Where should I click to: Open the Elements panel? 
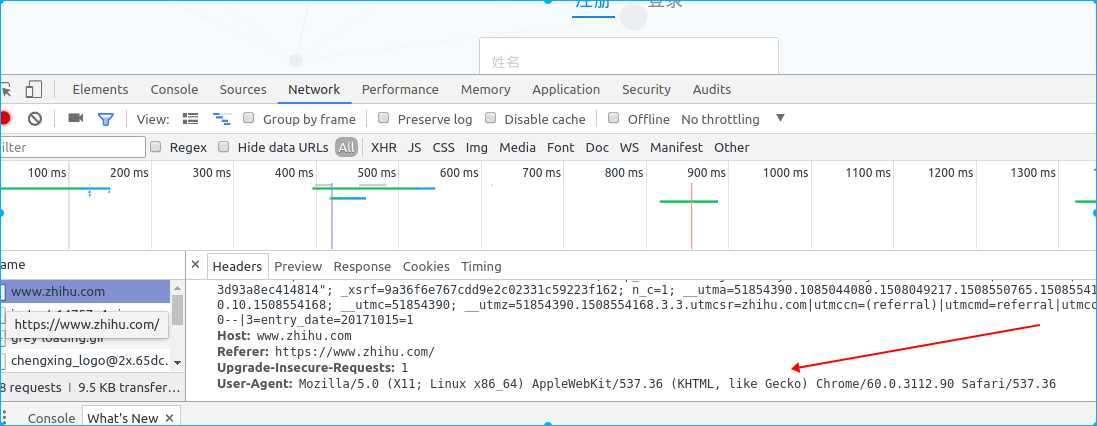100,90
